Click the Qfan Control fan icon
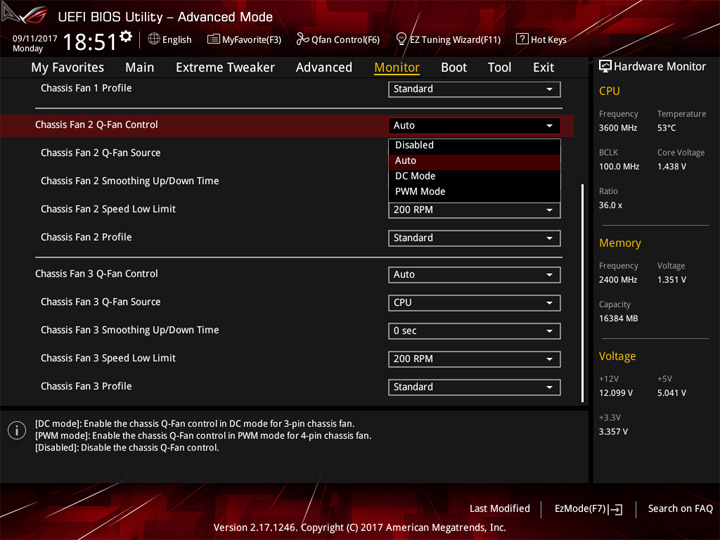The width and height of the screenshot is (720, 540). point(302,39)
